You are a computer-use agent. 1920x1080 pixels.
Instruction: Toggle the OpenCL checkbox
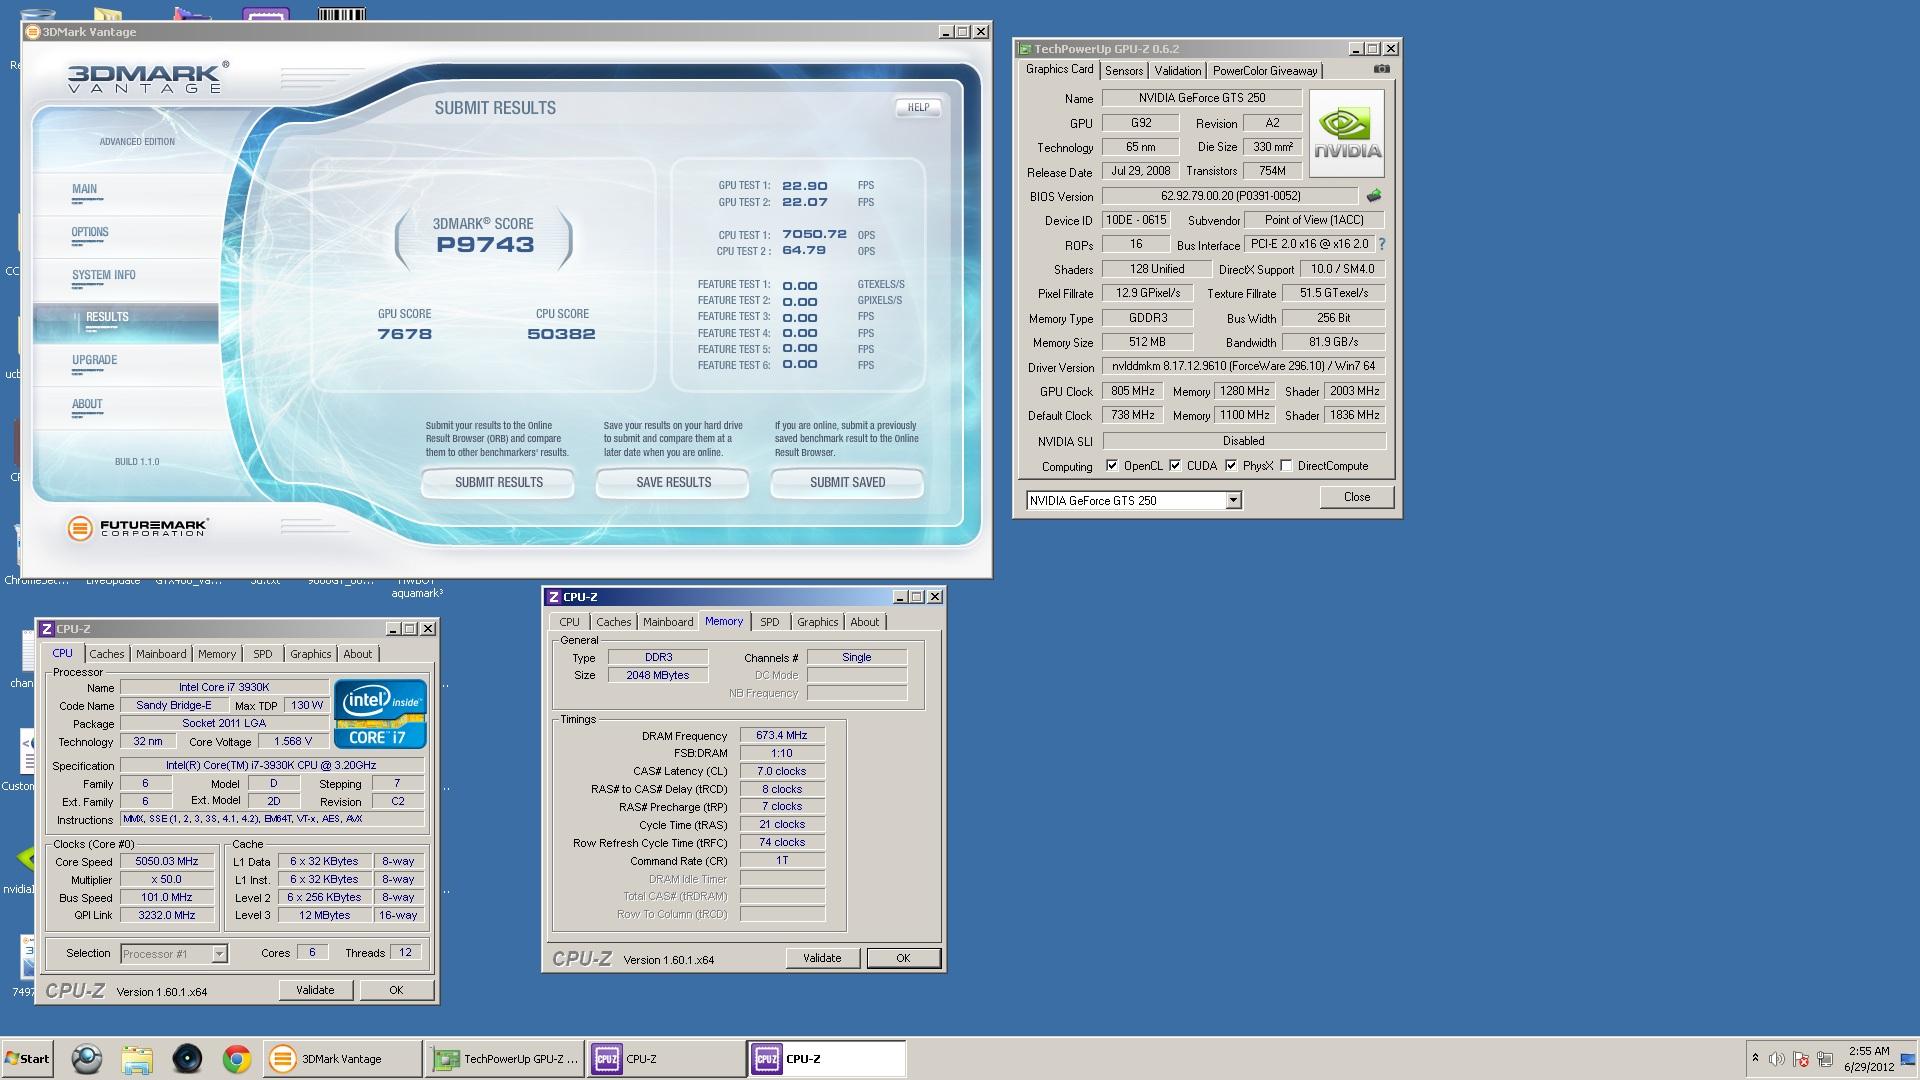1112,466
